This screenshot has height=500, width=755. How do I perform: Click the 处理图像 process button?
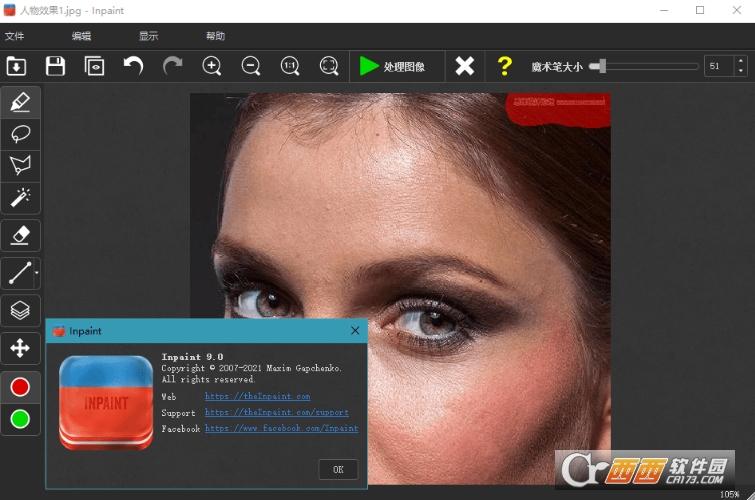tap(392, 66)
